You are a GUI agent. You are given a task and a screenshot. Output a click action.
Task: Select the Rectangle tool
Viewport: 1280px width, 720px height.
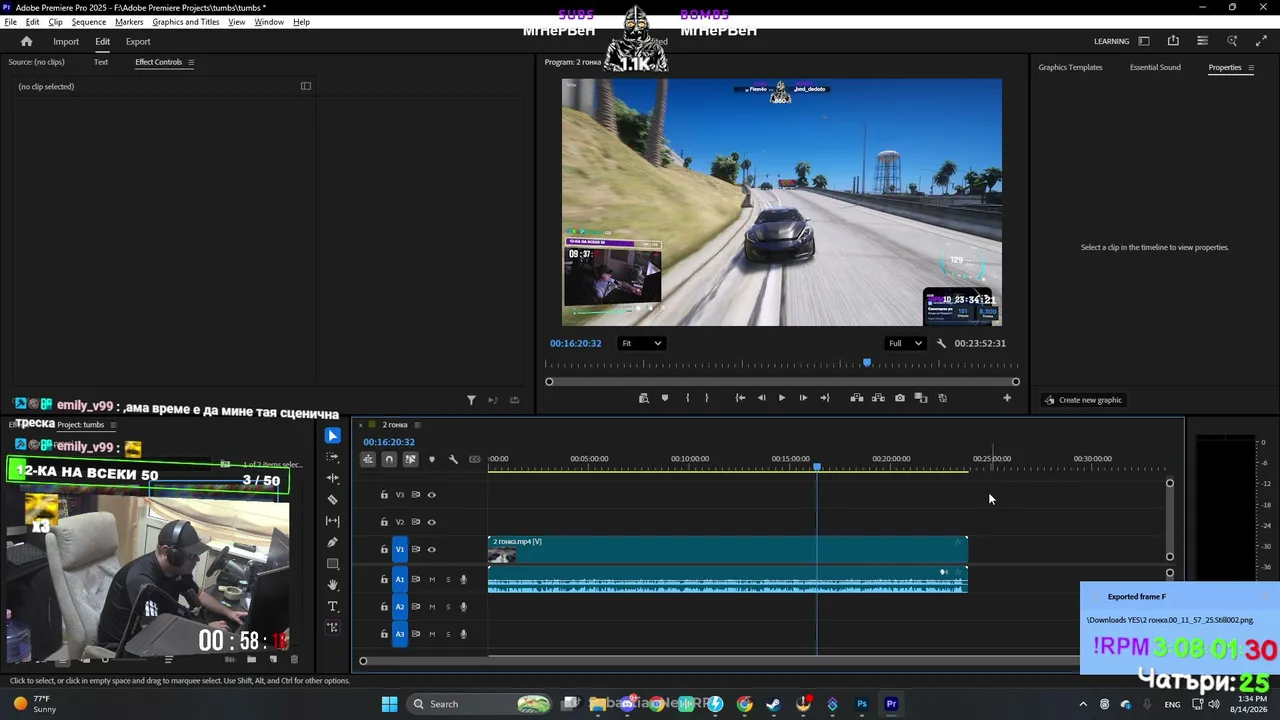(x=333, y=564)
